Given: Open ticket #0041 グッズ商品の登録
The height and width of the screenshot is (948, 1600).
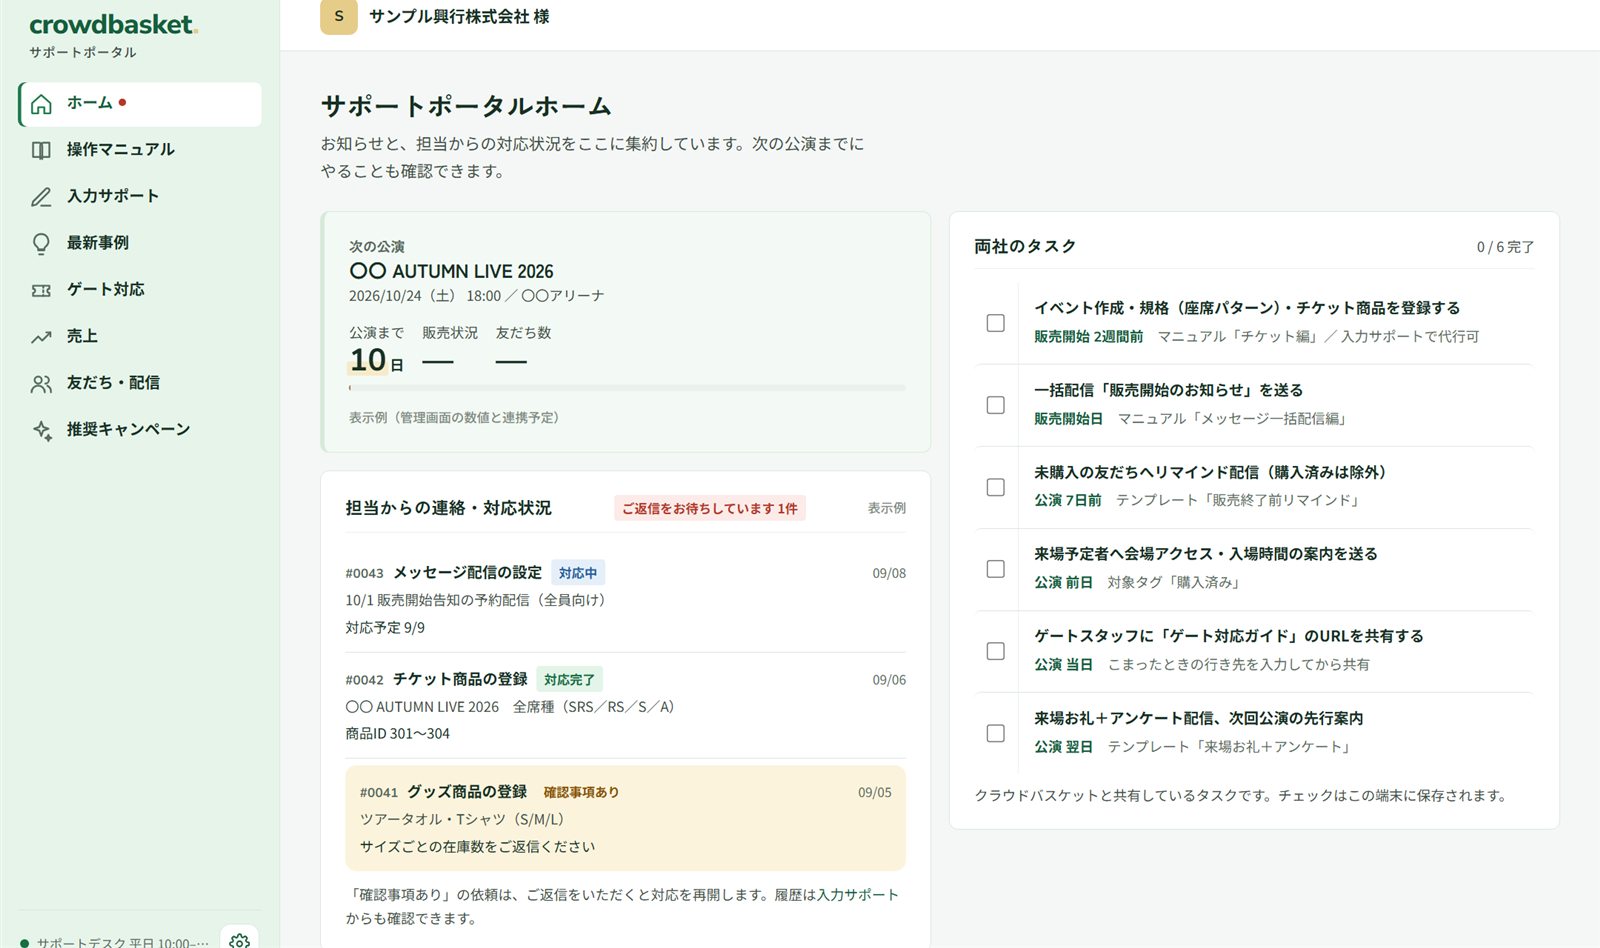Looking at the screenshot, I should [626, 818].
